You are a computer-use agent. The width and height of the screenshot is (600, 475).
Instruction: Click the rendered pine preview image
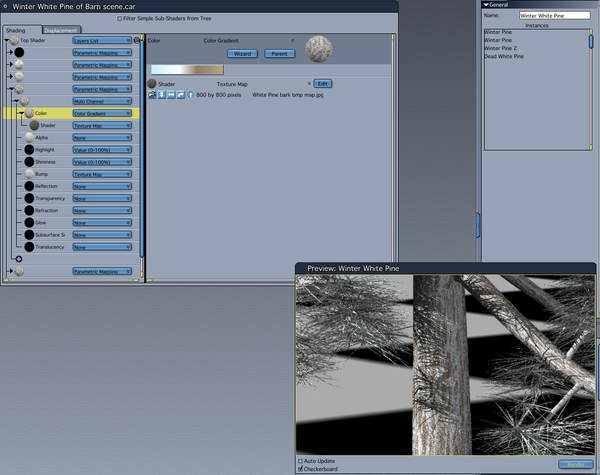tap(445, 365)
